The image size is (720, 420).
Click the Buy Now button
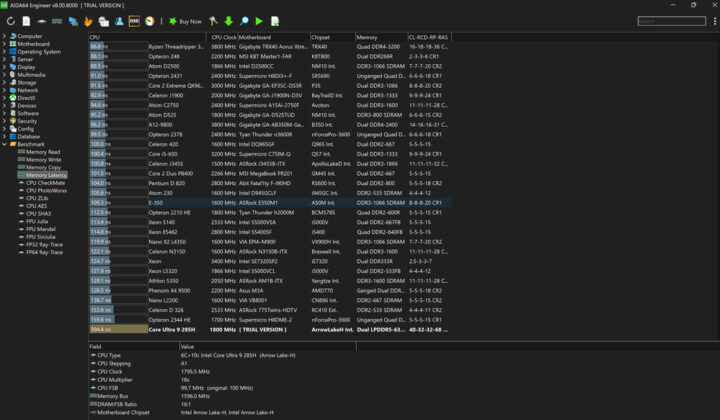click(x=186, y=21)
